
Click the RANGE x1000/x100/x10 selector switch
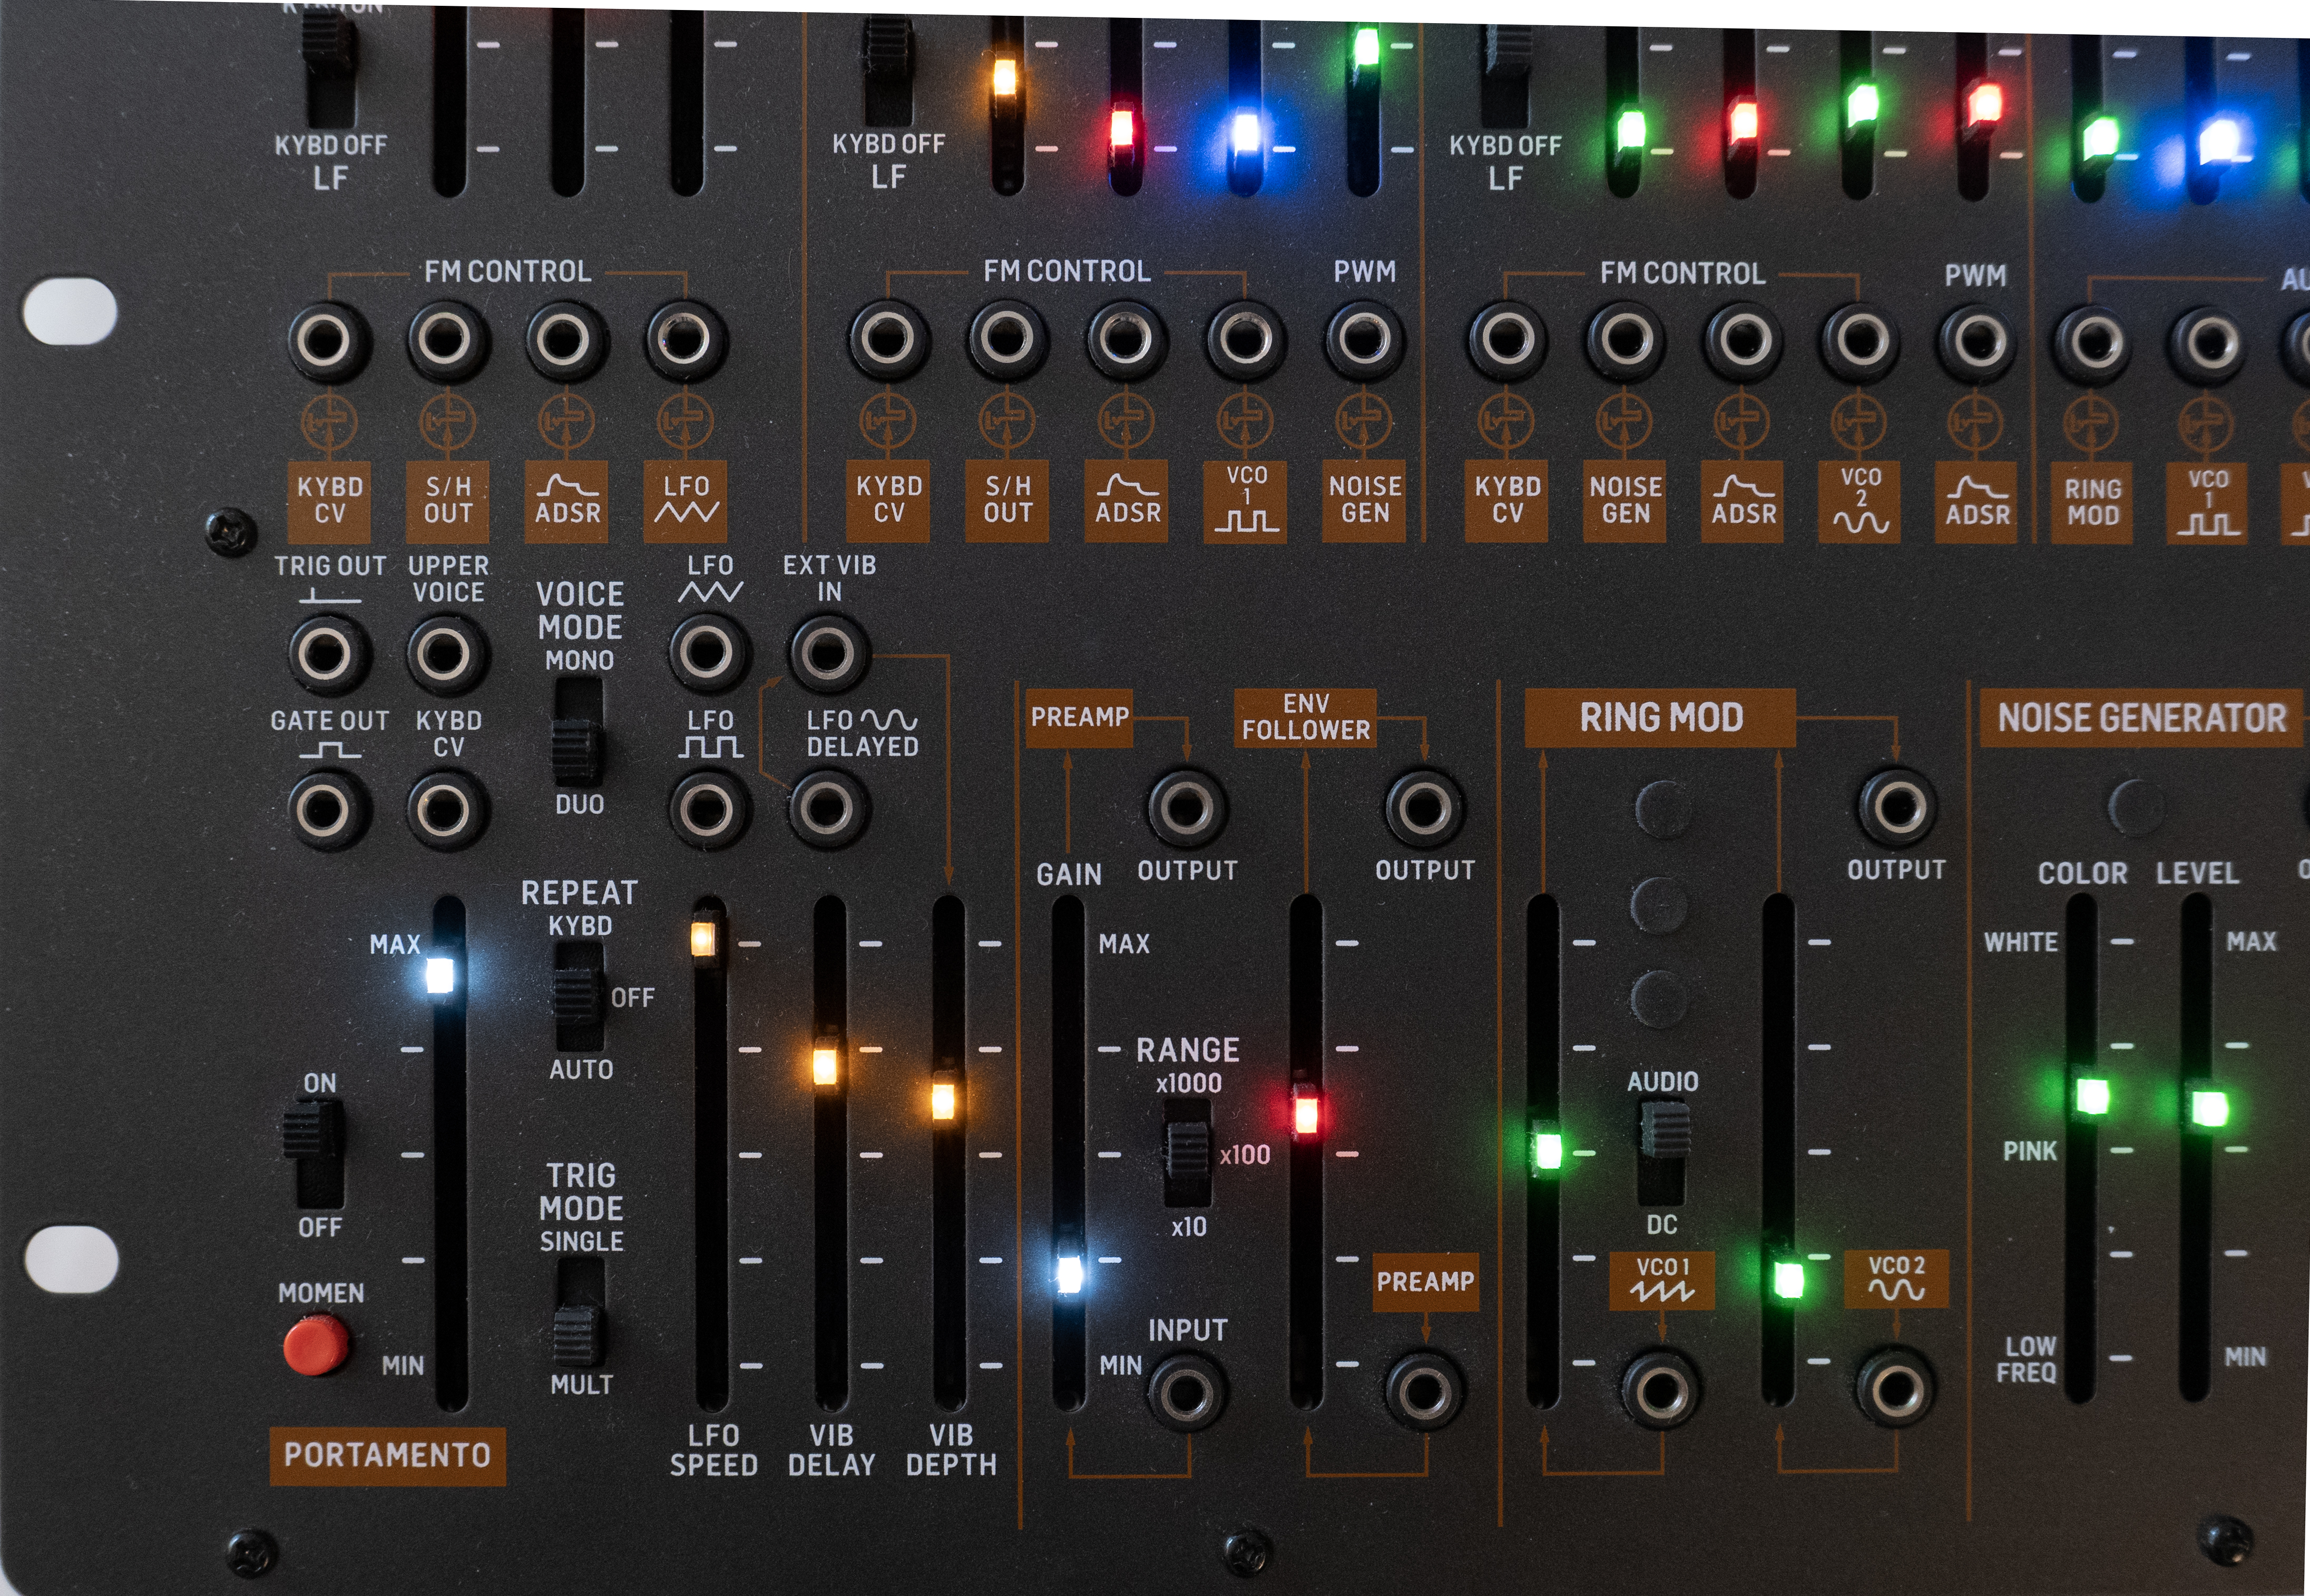pyautogui.click(x=1188, y=1153)
